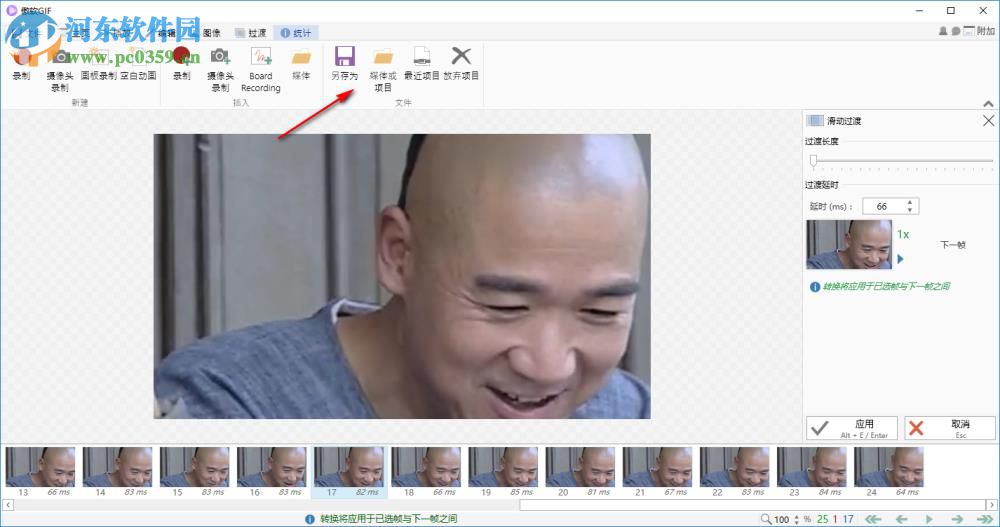Click the timeline scrollbar left arrow
Viewport: 1000px width, 527px height.
8,505
